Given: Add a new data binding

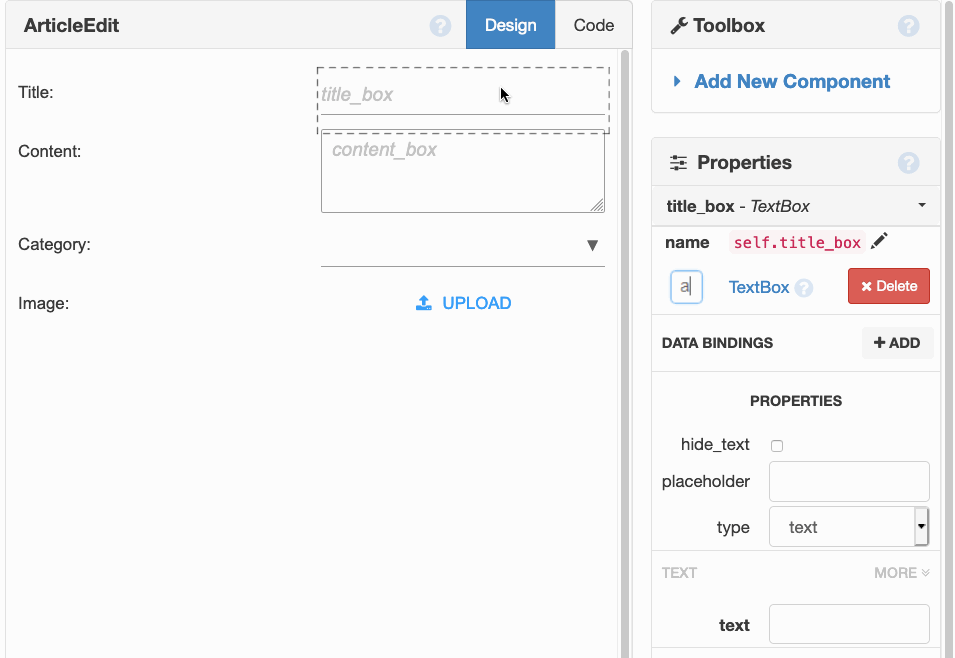Looking at the screenshot, I should pos(897,343).
